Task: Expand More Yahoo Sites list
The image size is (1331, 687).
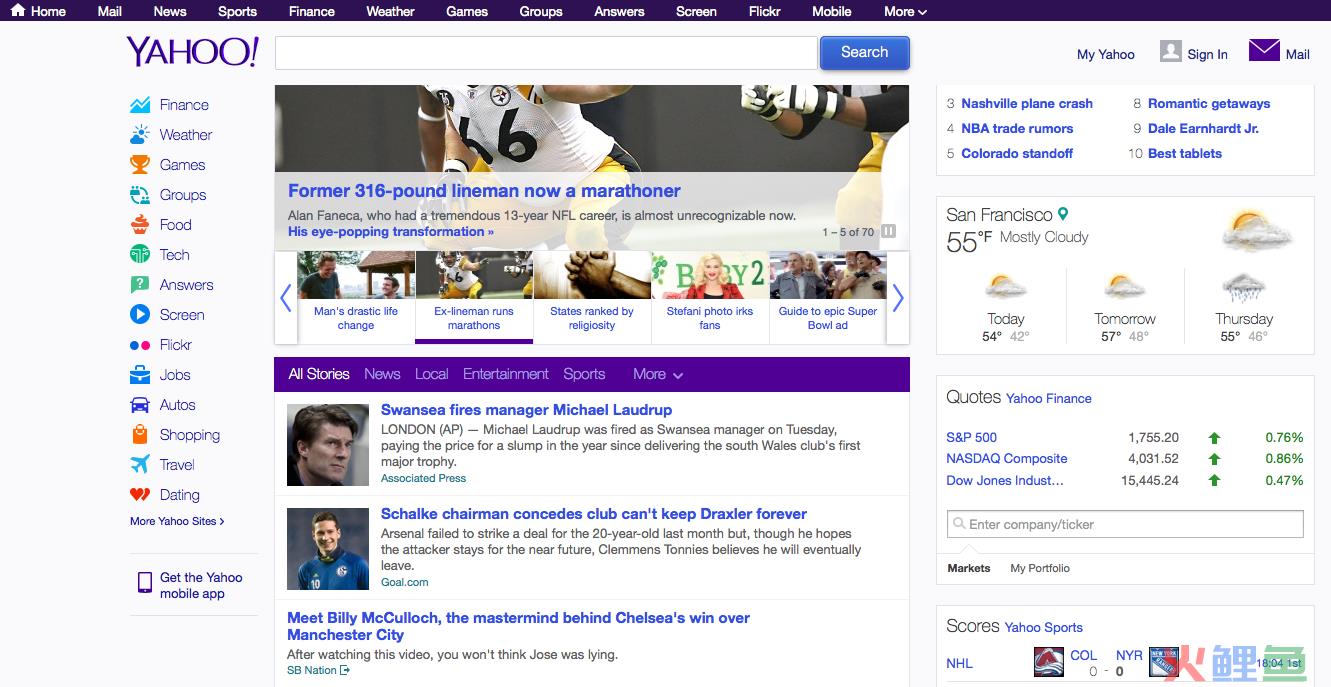Action: [177, 521]
